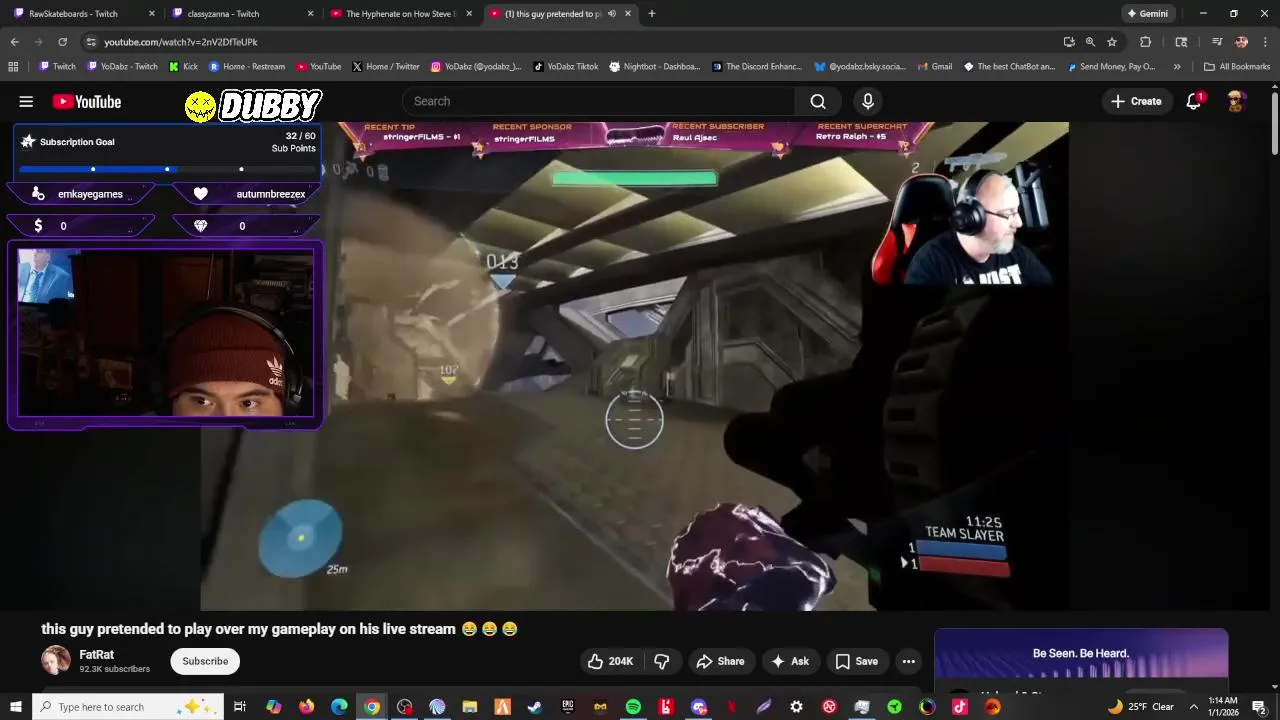
Task: Open the Home - Restream bookmark
Action: tap(247, 67)
